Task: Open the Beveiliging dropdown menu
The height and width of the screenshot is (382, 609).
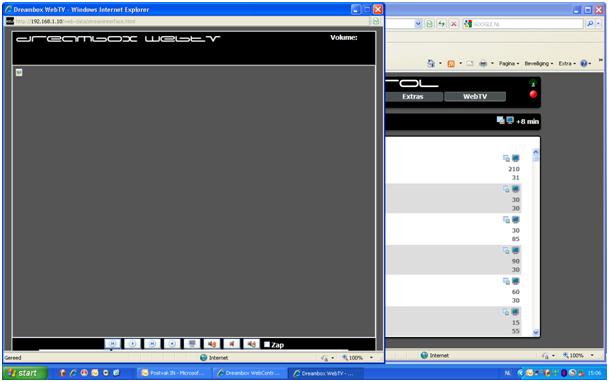Action: click(x=539, y=63)
